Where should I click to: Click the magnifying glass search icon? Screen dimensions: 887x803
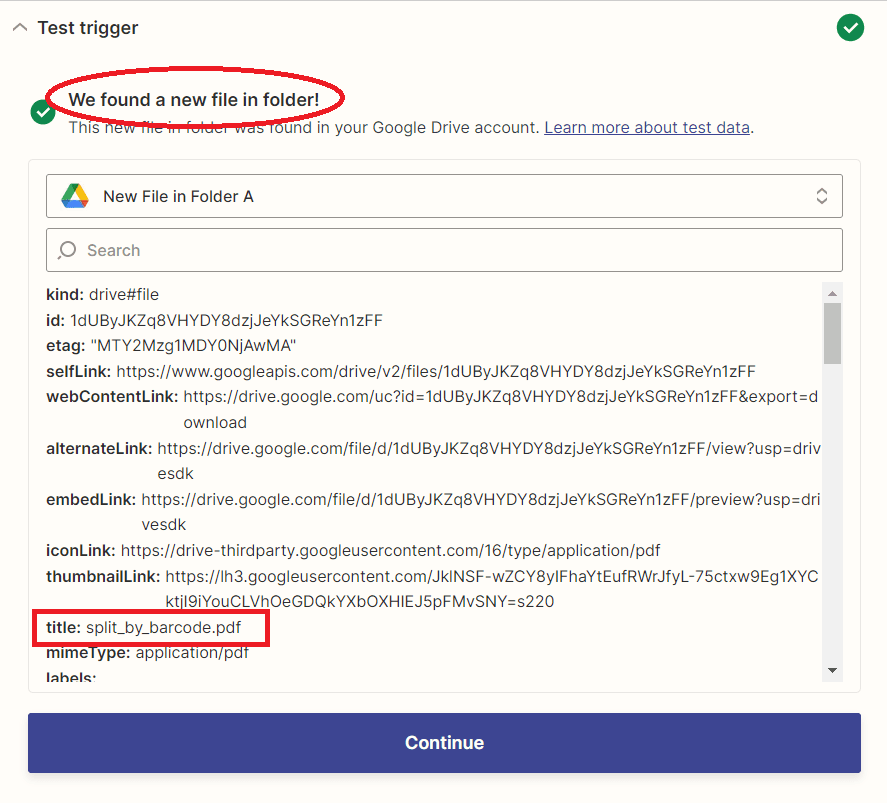[67, 249]
